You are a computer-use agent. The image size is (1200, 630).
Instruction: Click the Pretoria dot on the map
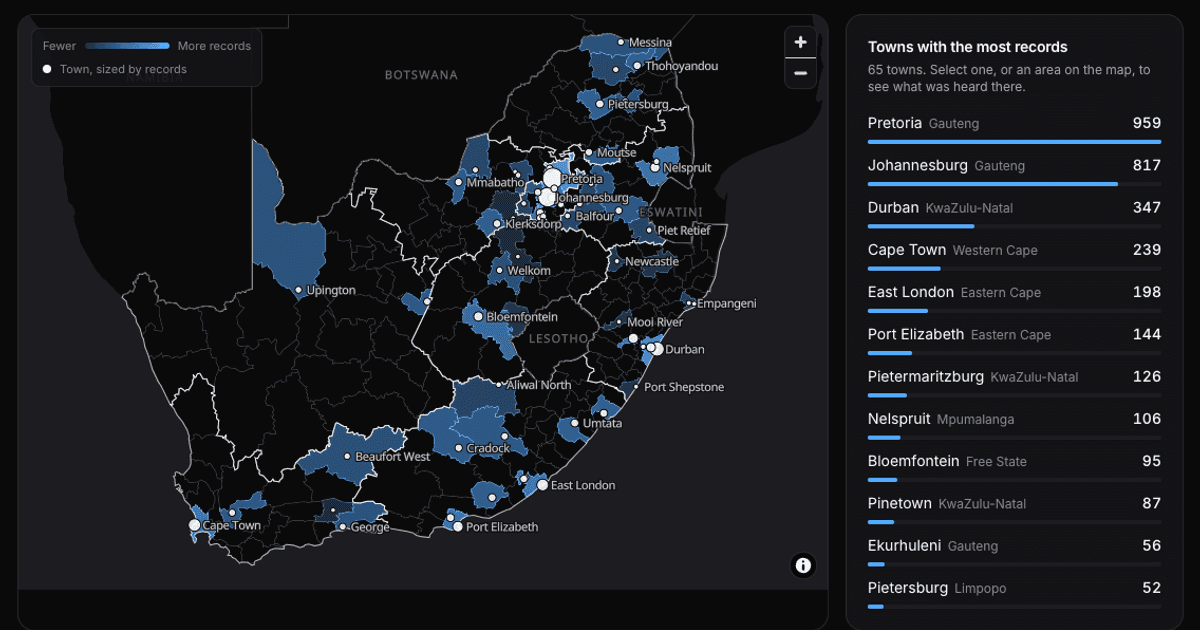click(552, 178)
